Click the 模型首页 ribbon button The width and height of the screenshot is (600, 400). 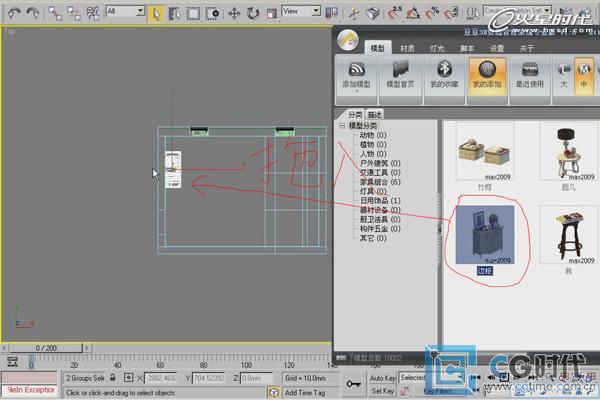[400, 76]
